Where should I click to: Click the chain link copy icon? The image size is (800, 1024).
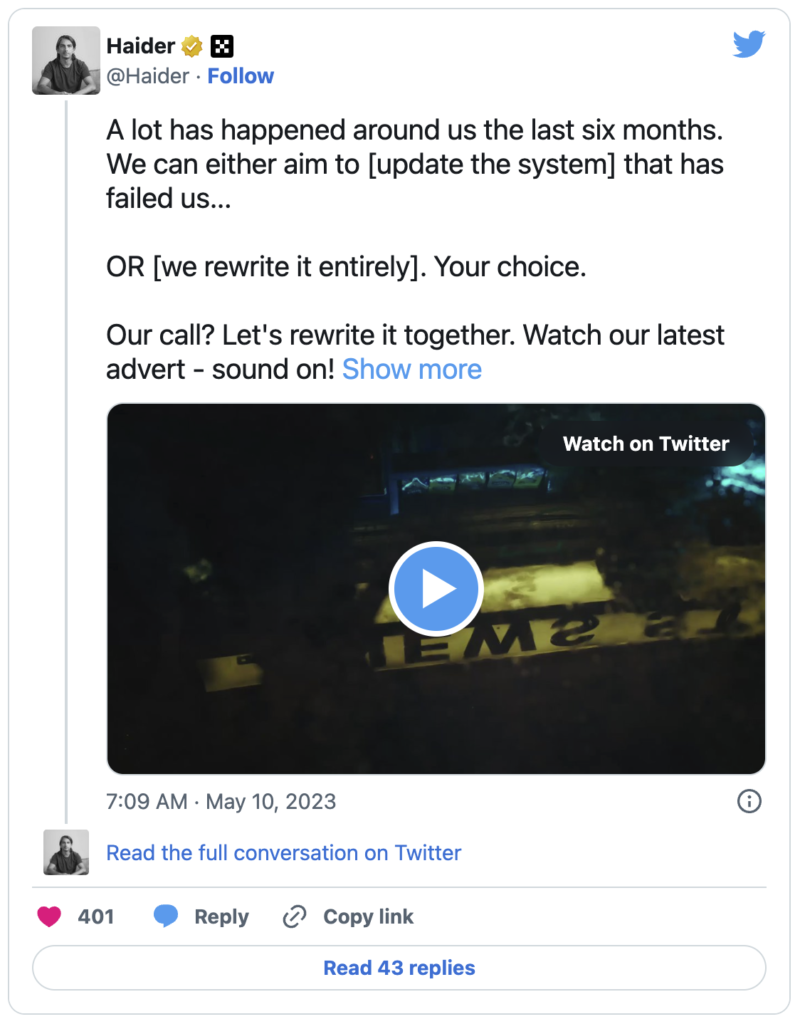pyautogui.click(x=295, y=916)
